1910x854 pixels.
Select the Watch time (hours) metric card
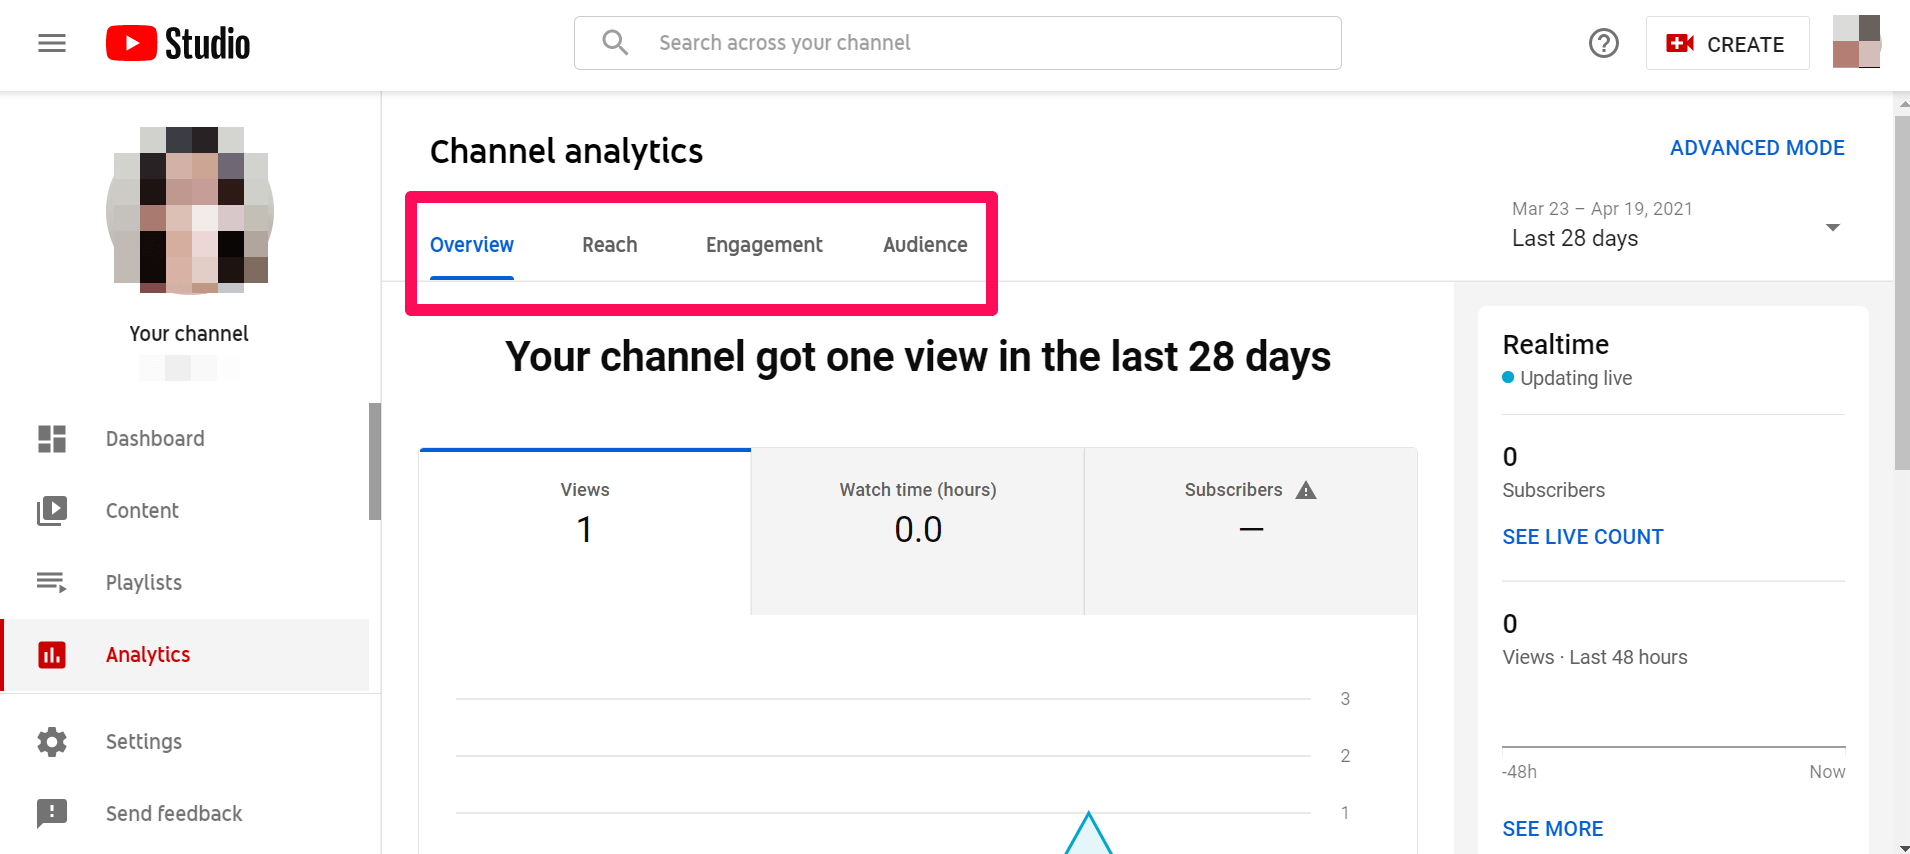click(x=918, y=531)
